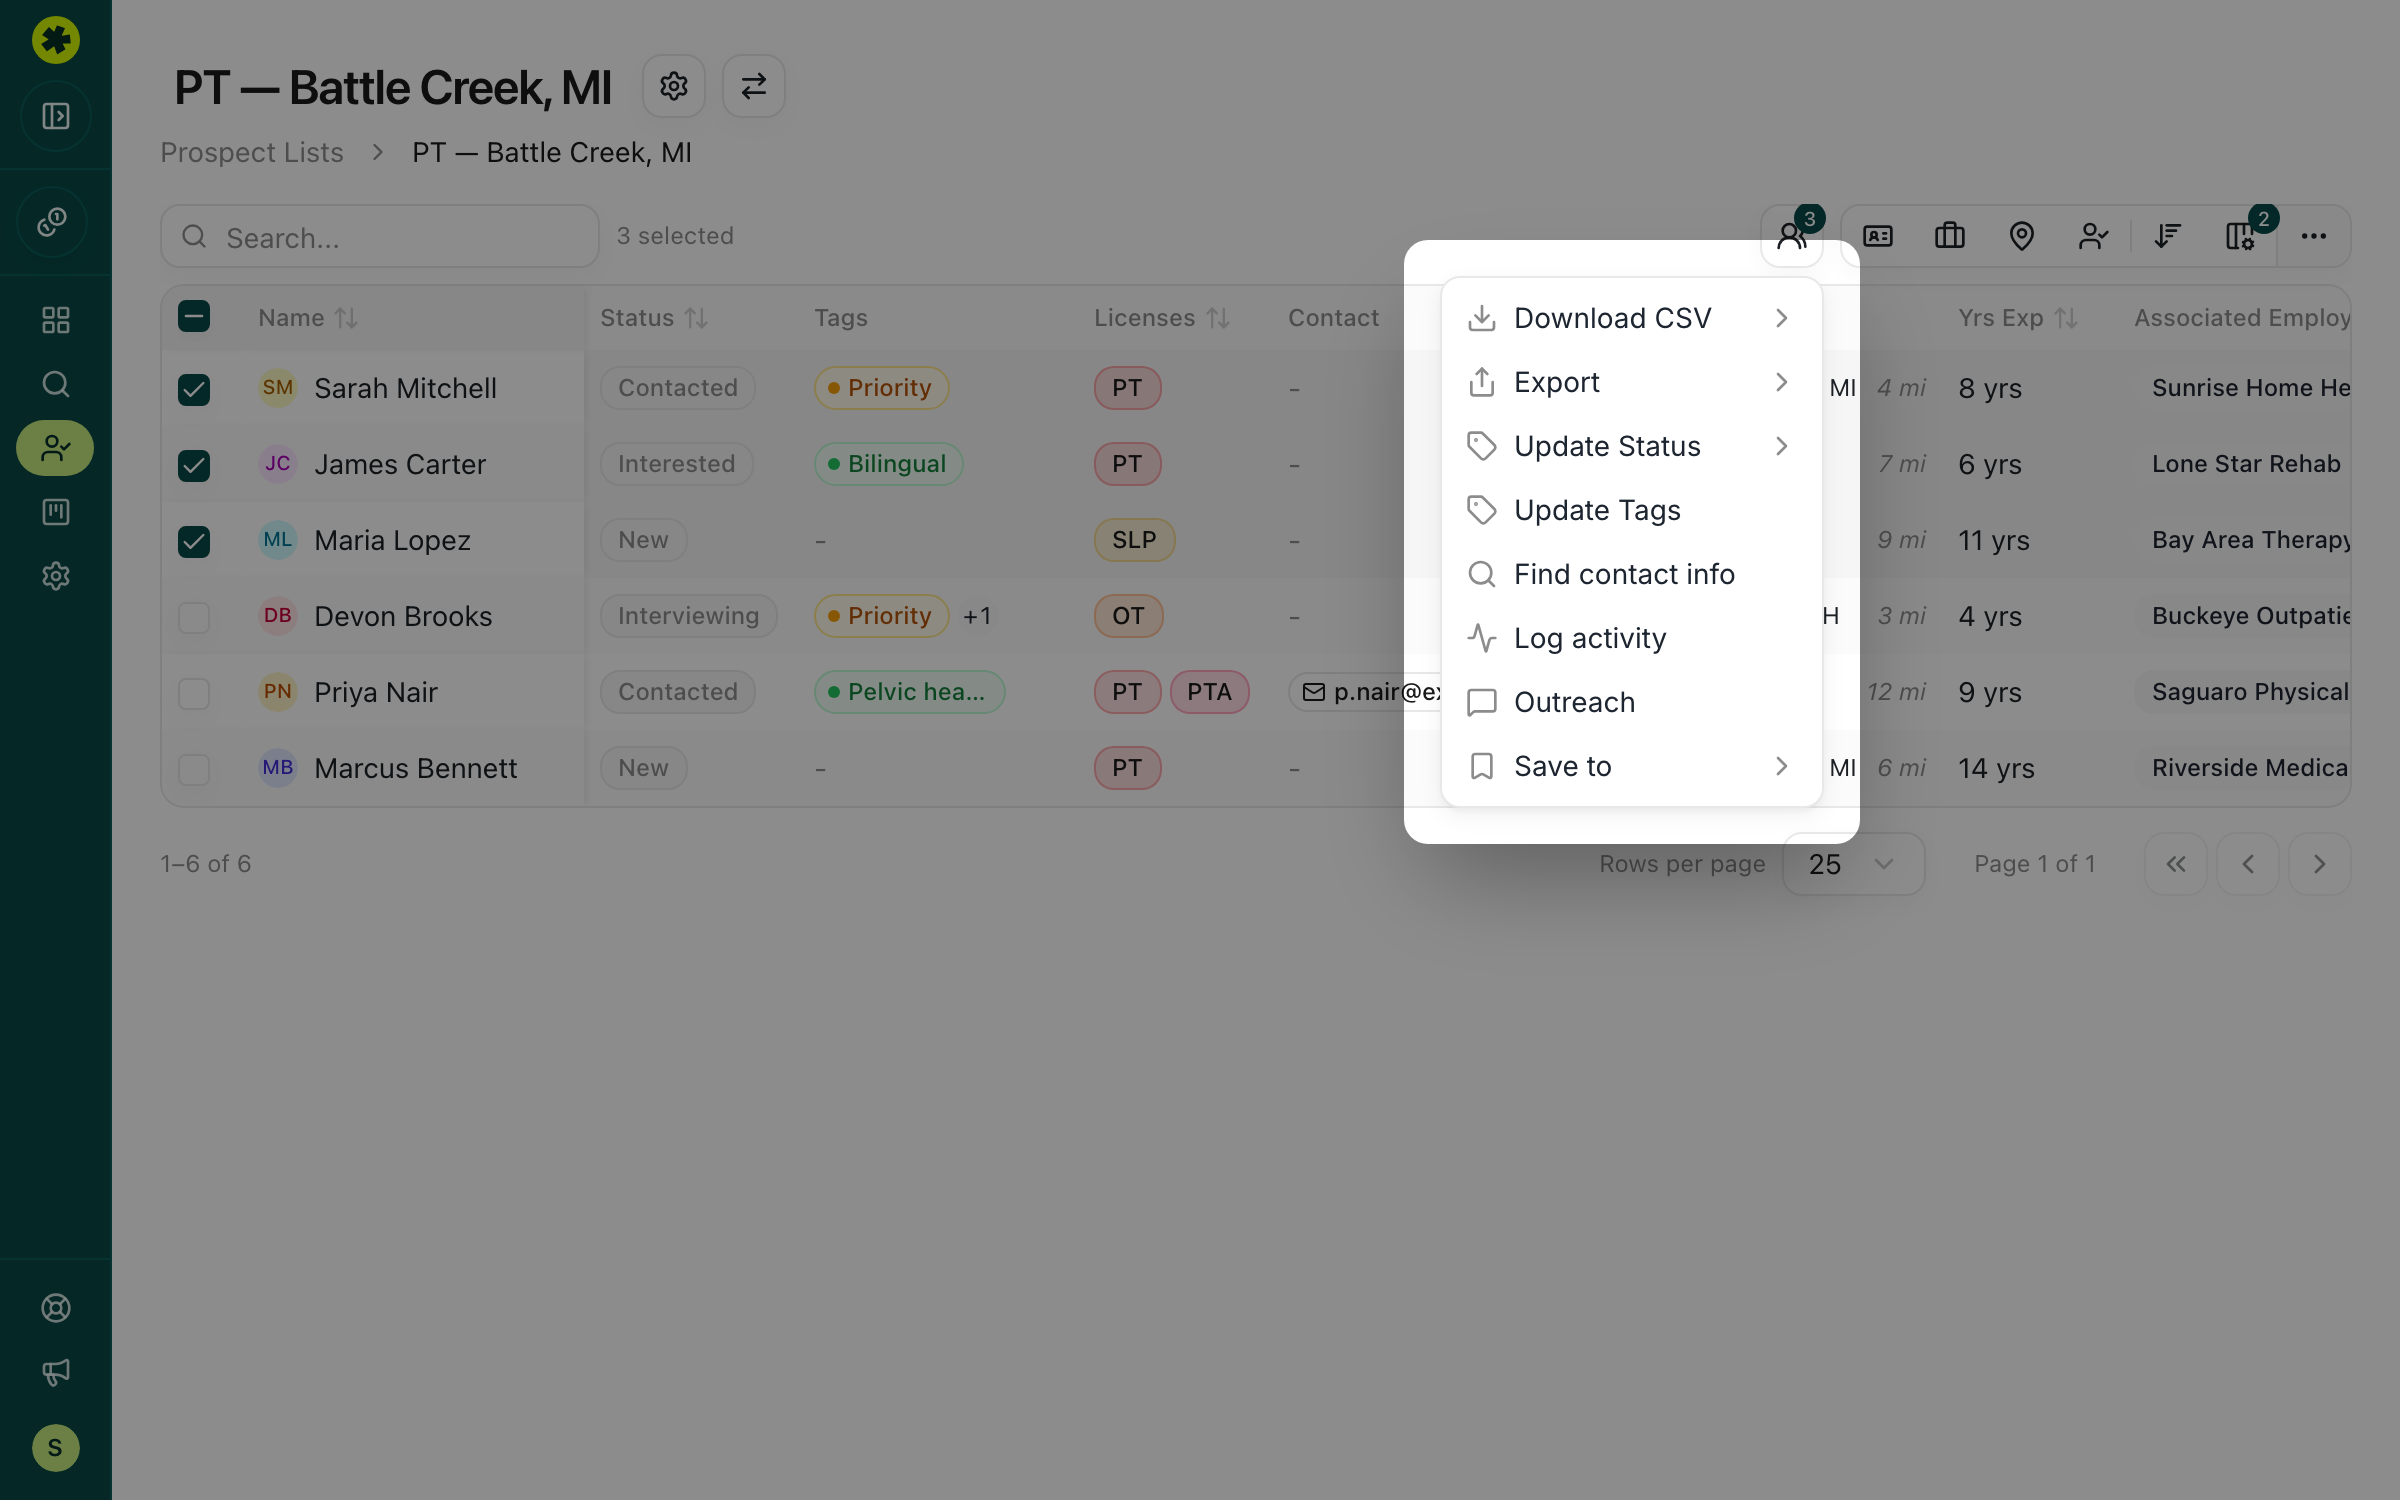Click James Carter's Bilingual tag

(888, 464)
